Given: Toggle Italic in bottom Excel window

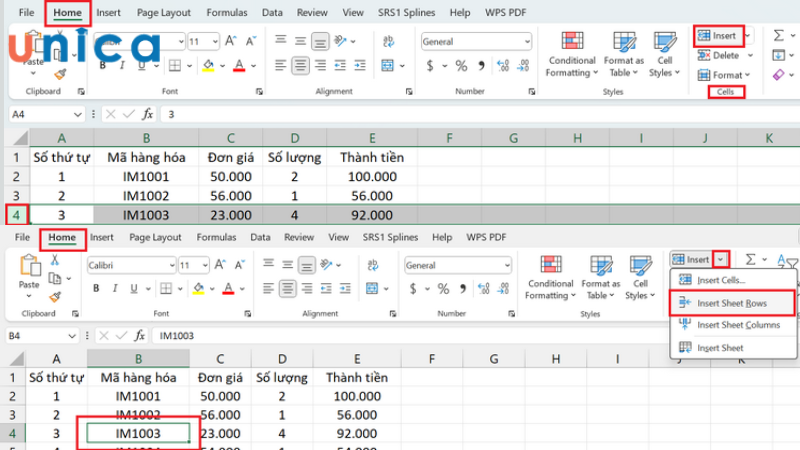Looking at the screenshot, I should [115, 288].
